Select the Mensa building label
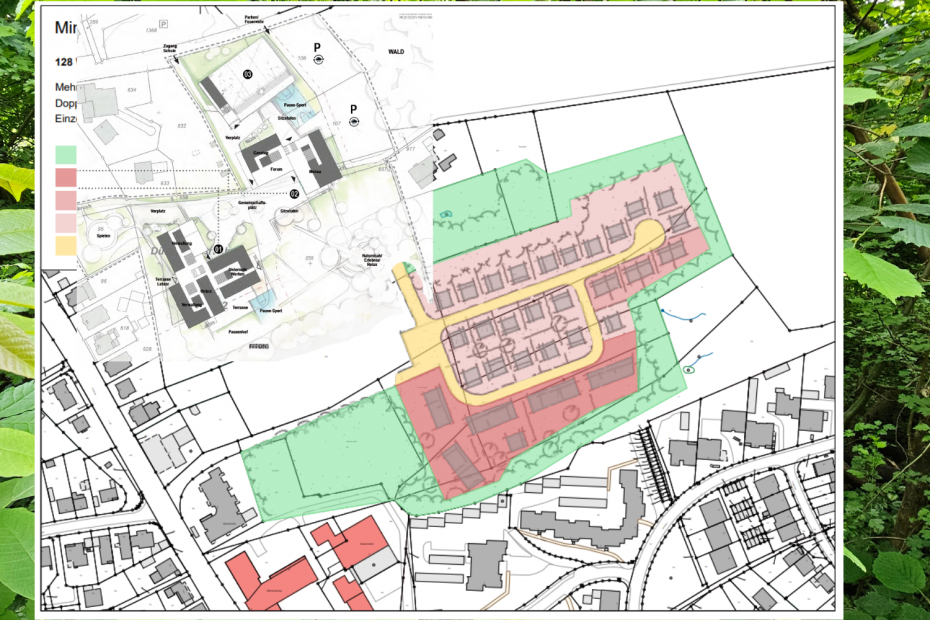 point(314,171)
